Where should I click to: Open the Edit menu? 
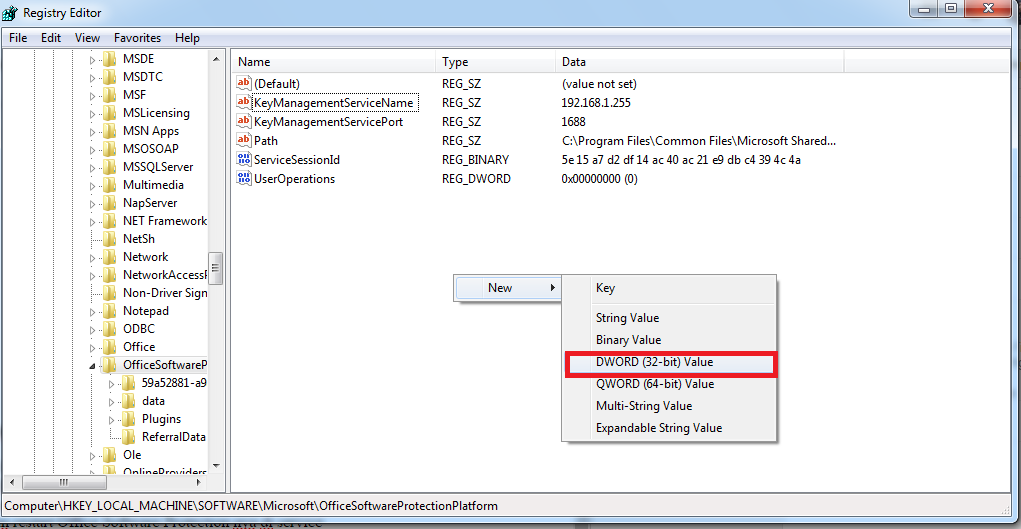tap(51, 38)
